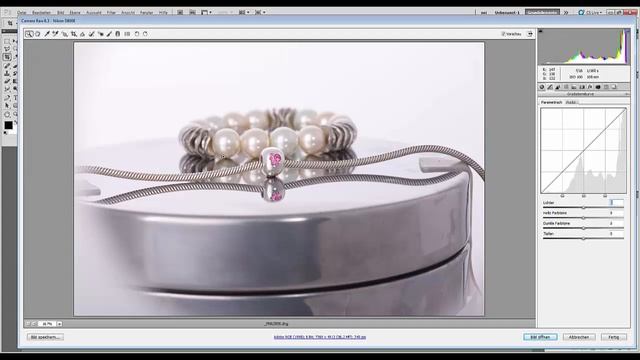Select the Graduated Filter tool
This screenshot has width=640, height=360.
tap(118, 34)
